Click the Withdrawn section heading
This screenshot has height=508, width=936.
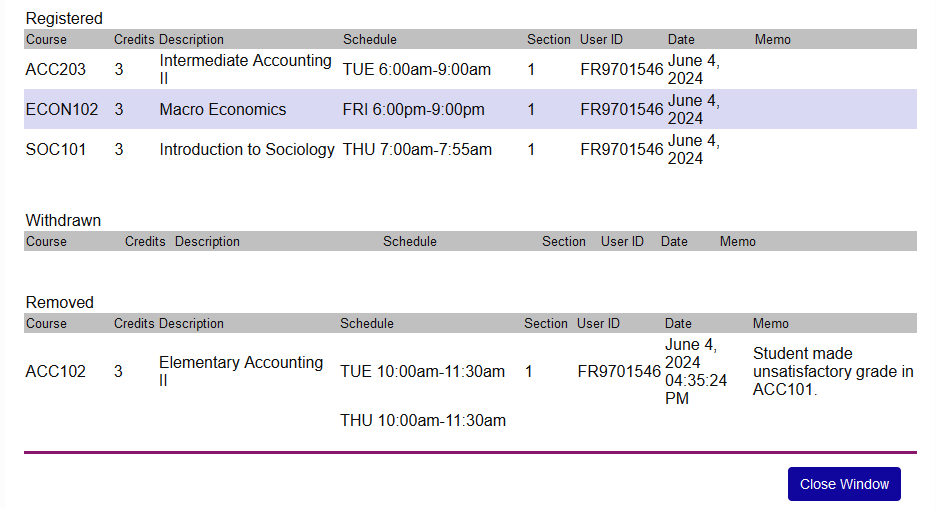(63, 220)
